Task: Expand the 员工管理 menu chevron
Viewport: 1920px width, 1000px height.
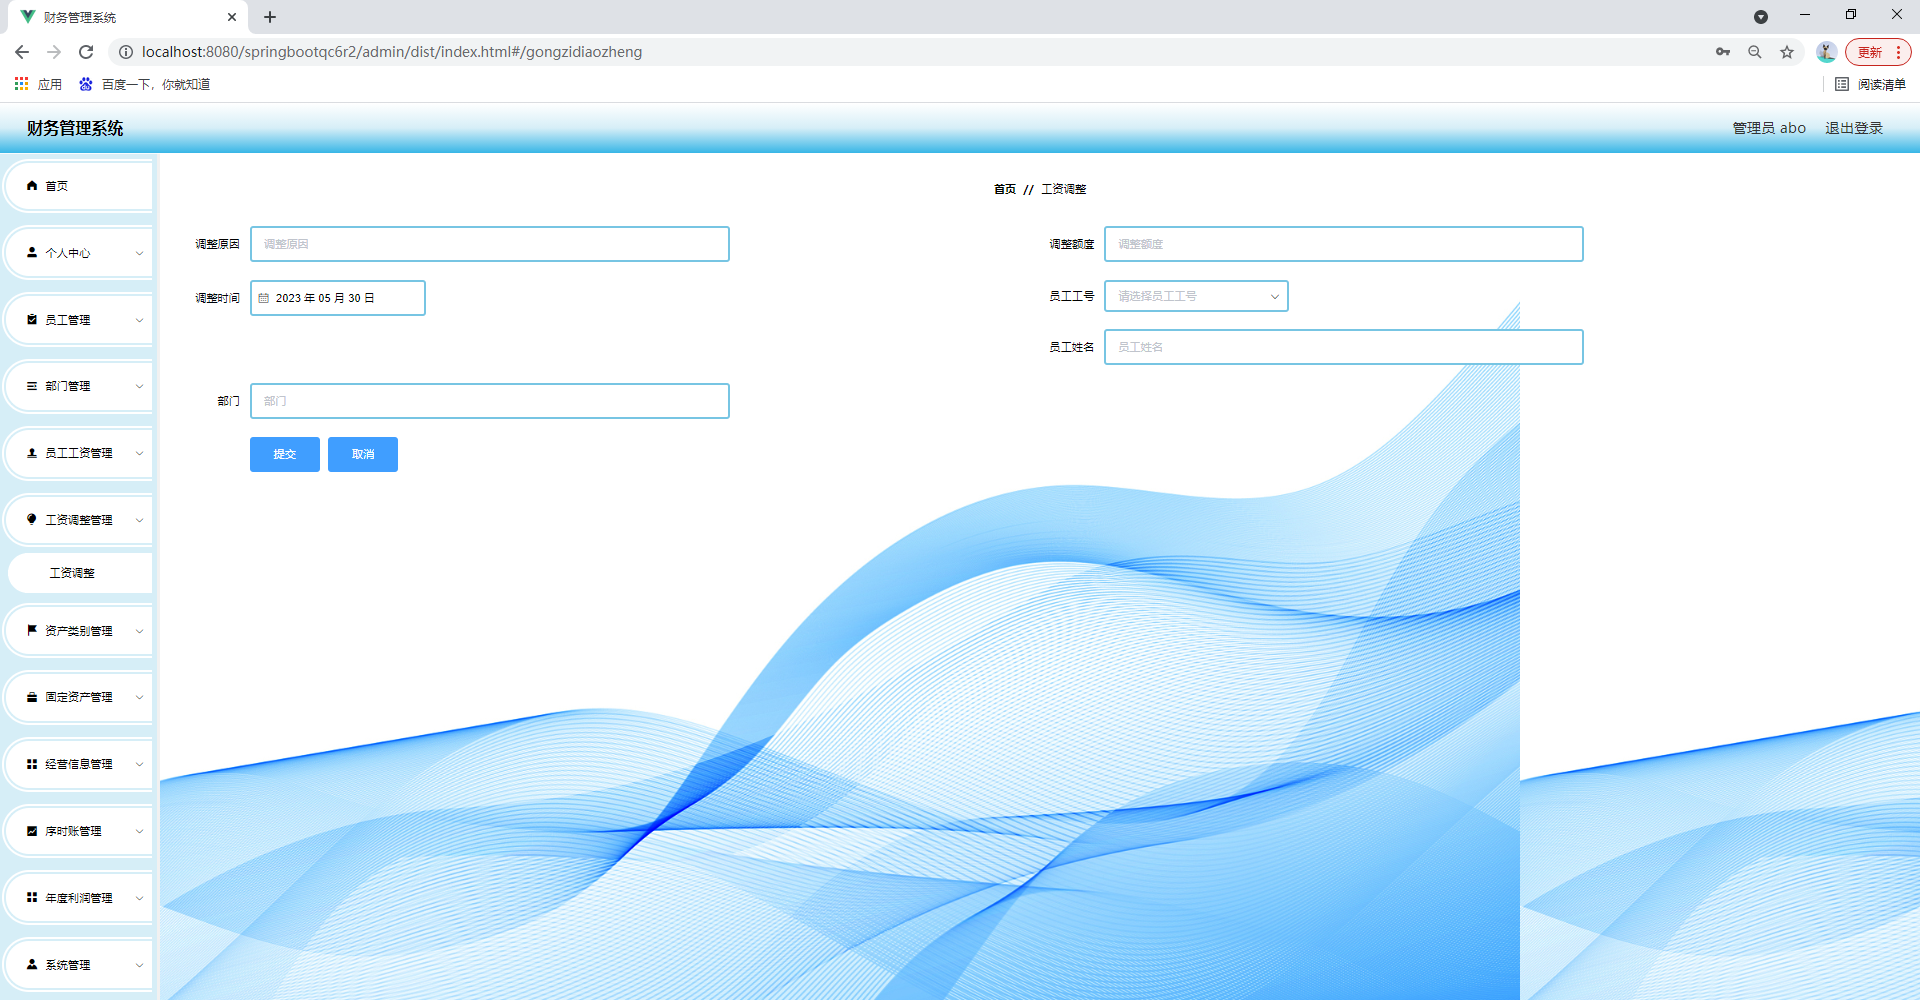Action: pyautogui.click(x=139, y=320)
